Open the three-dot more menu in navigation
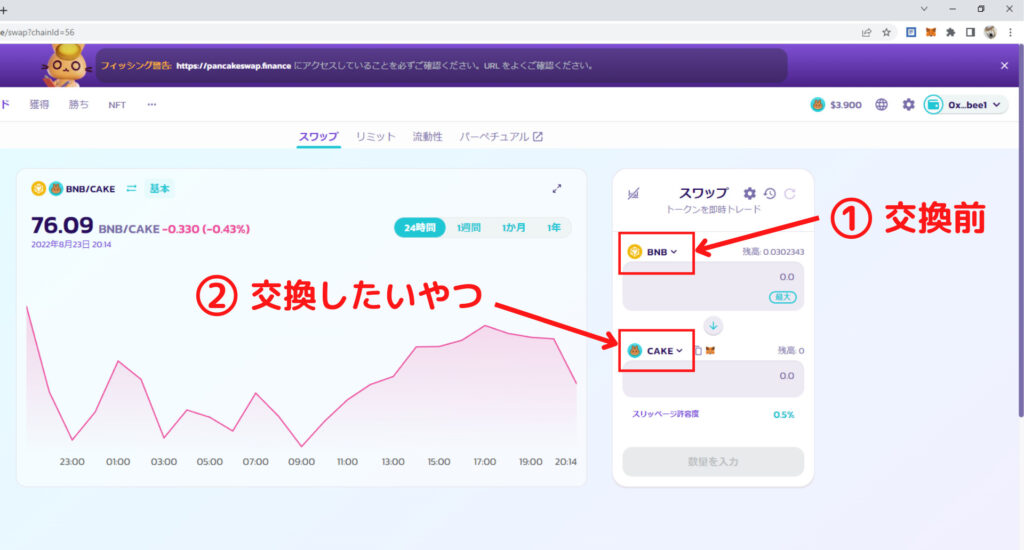 point(152,105)
